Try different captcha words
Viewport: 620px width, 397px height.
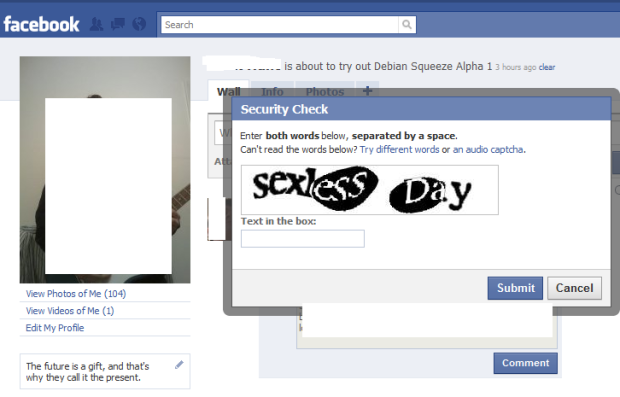point(399,149)
